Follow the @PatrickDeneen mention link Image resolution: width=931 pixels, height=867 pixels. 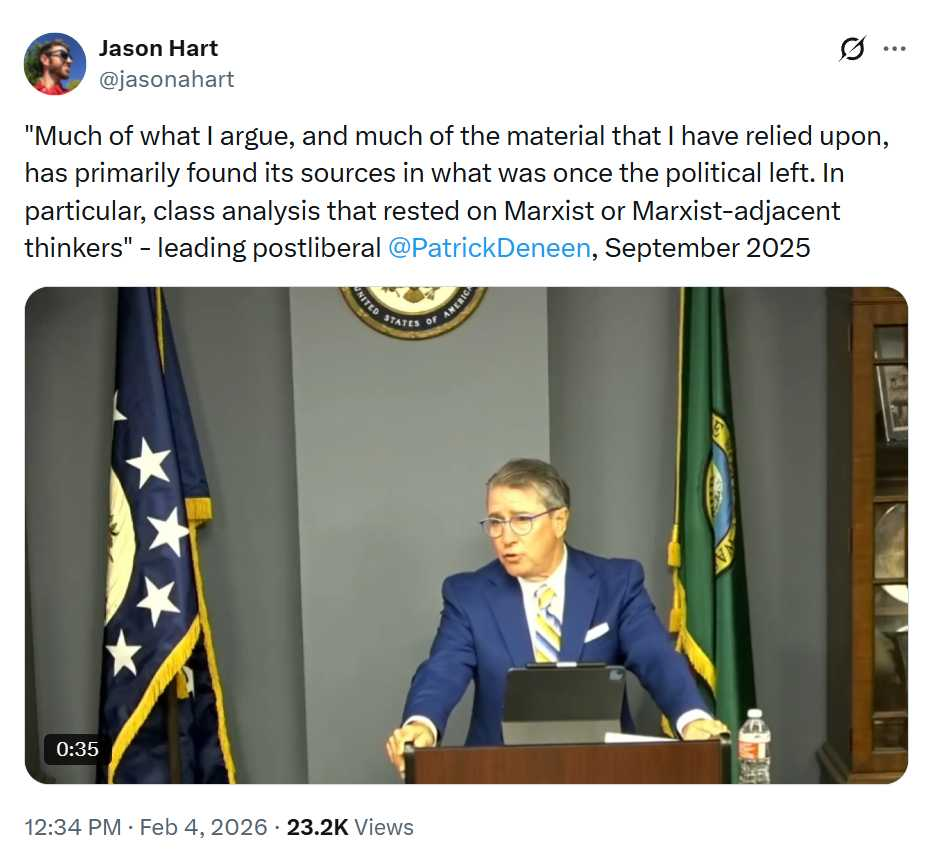[x=488, y=248]
